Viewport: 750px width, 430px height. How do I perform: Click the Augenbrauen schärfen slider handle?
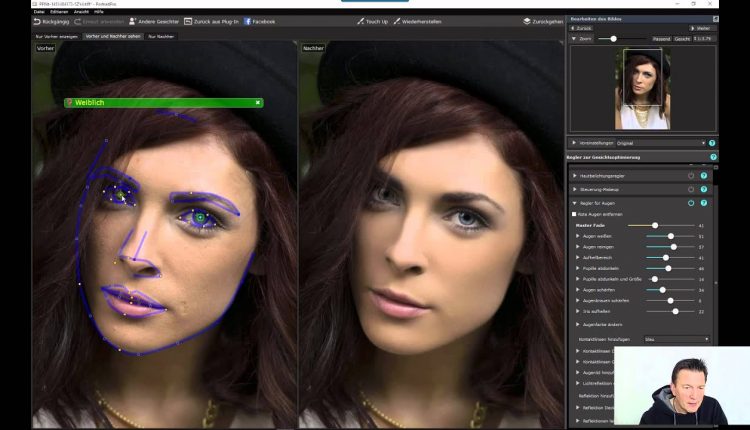tap(670, 300)
